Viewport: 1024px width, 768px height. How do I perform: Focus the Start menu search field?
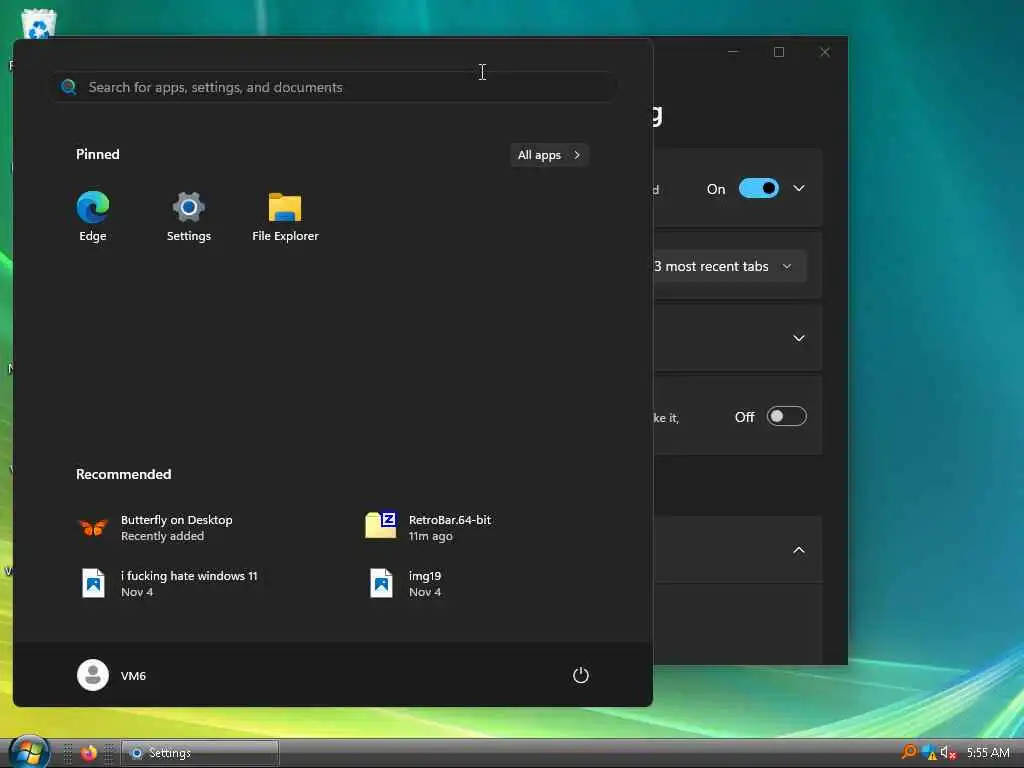click(335, 87)
